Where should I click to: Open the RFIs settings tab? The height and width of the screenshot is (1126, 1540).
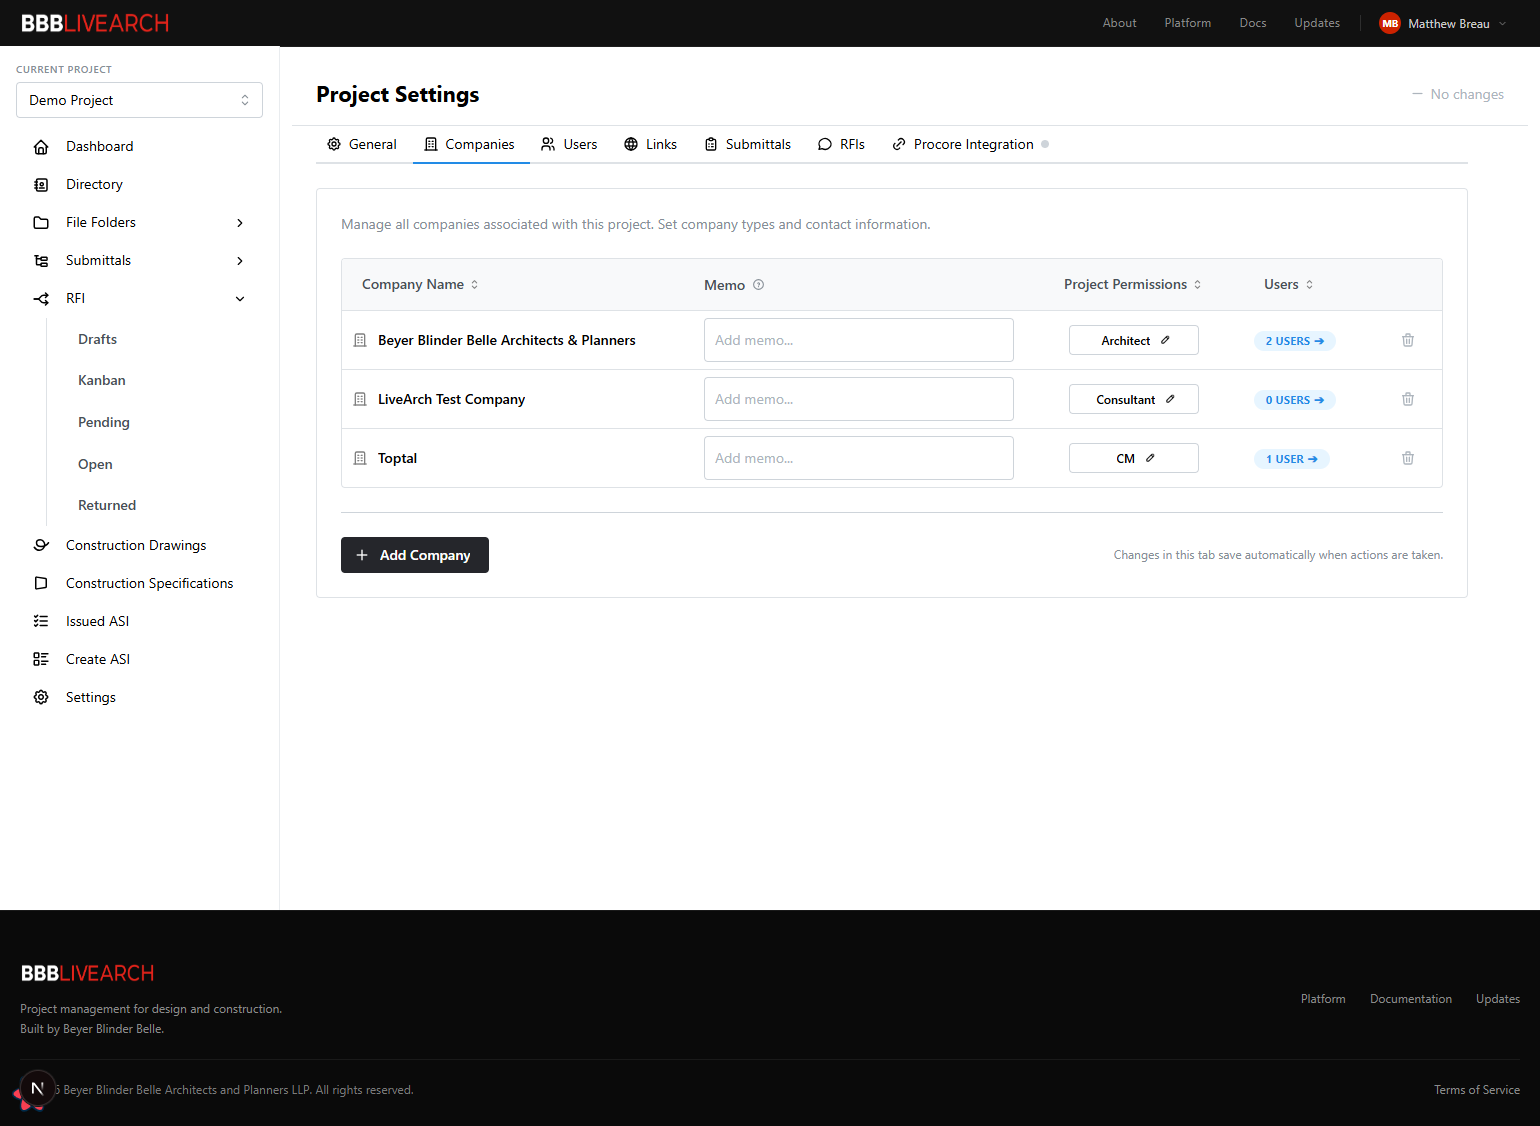coord(841,144)
